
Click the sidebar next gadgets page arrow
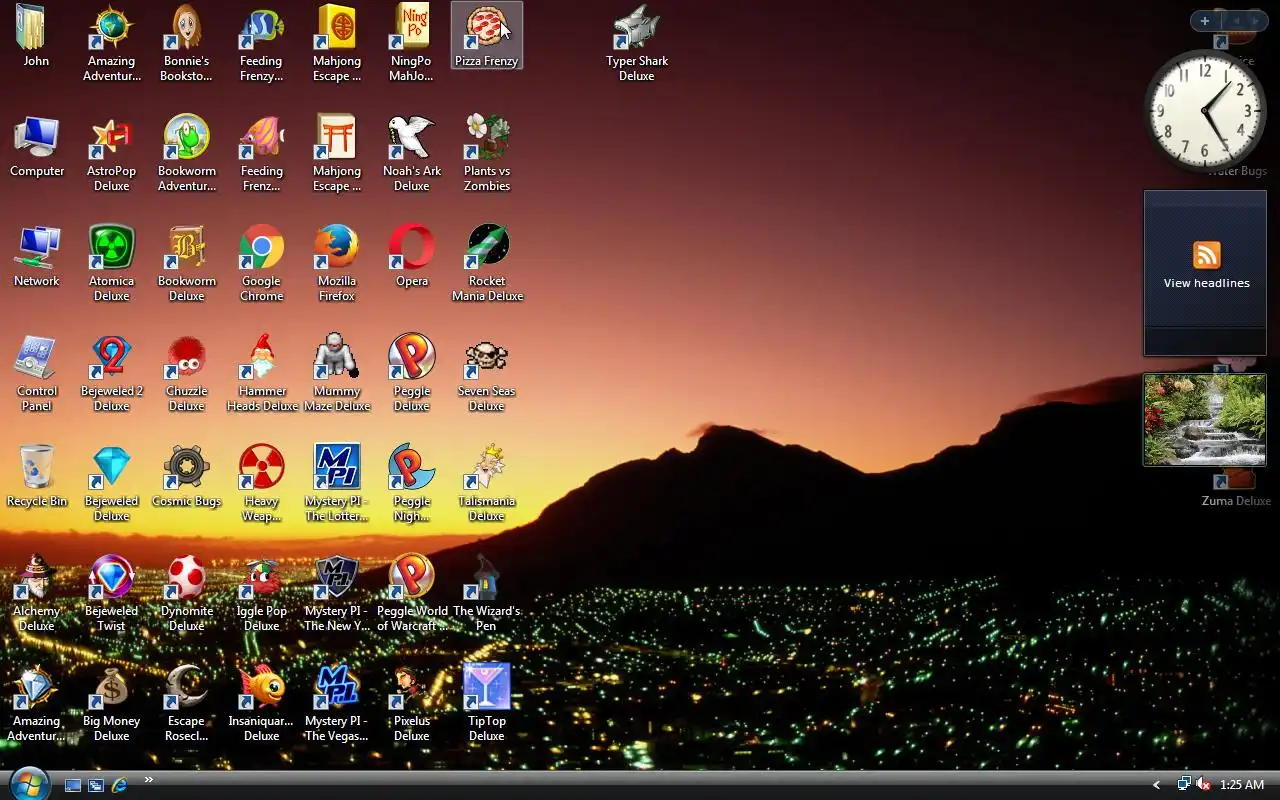[x=1256, y=21]
